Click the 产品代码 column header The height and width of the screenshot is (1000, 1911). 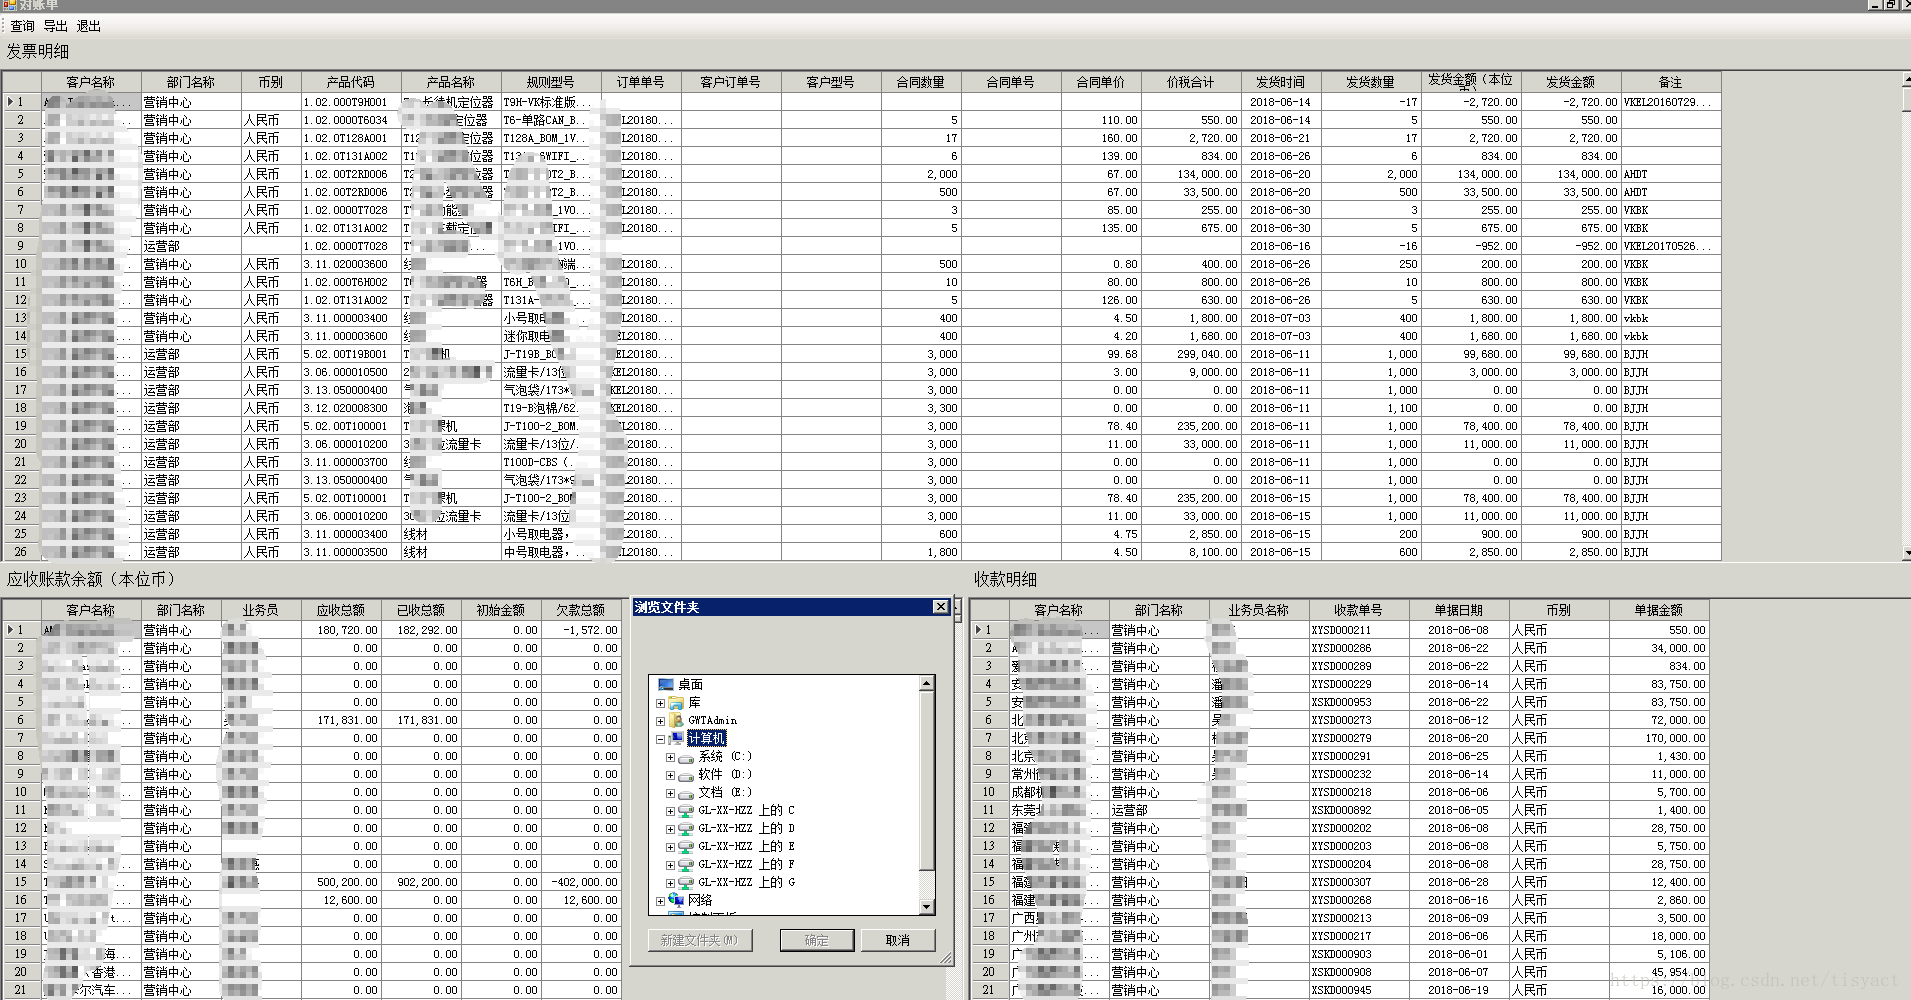pos(351,82)
